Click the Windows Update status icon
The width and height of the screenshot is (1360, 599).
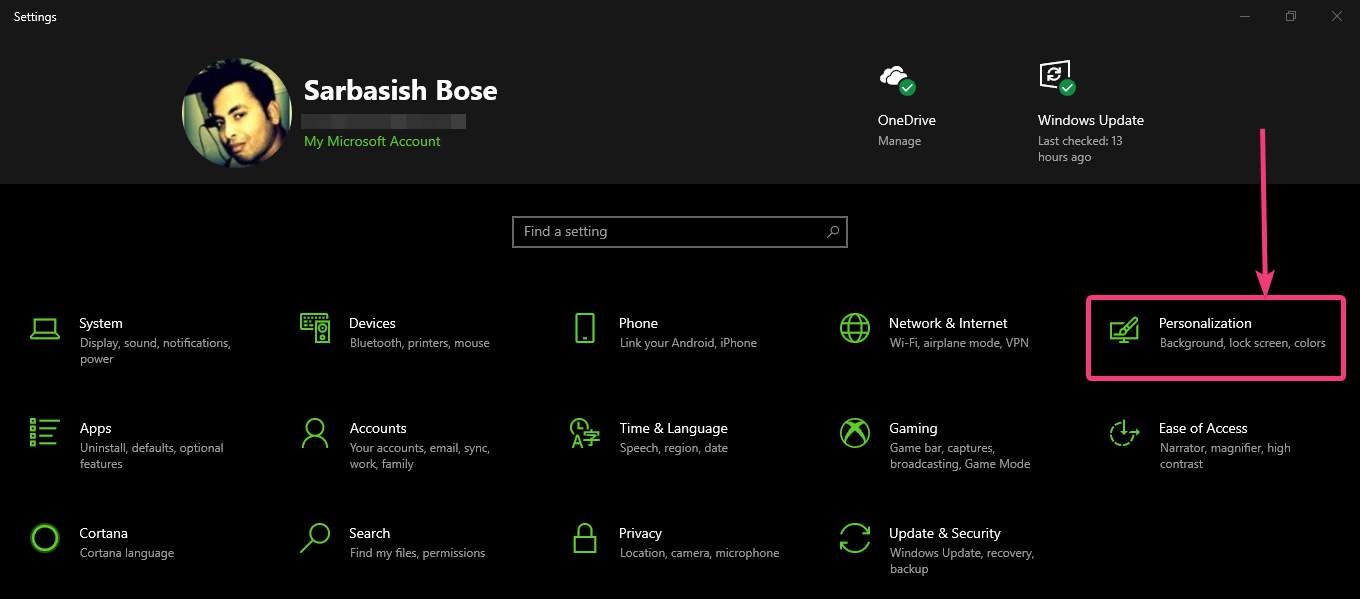point(1057,77)
